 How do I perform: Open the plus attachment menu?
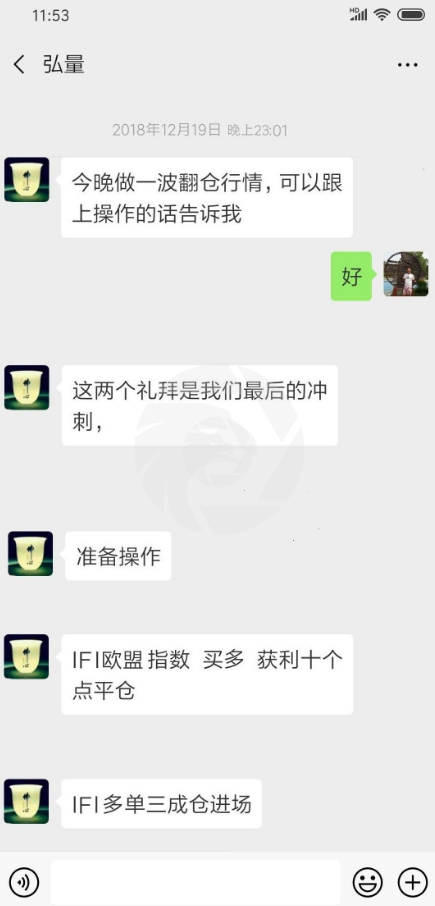(x=413, y=882)
